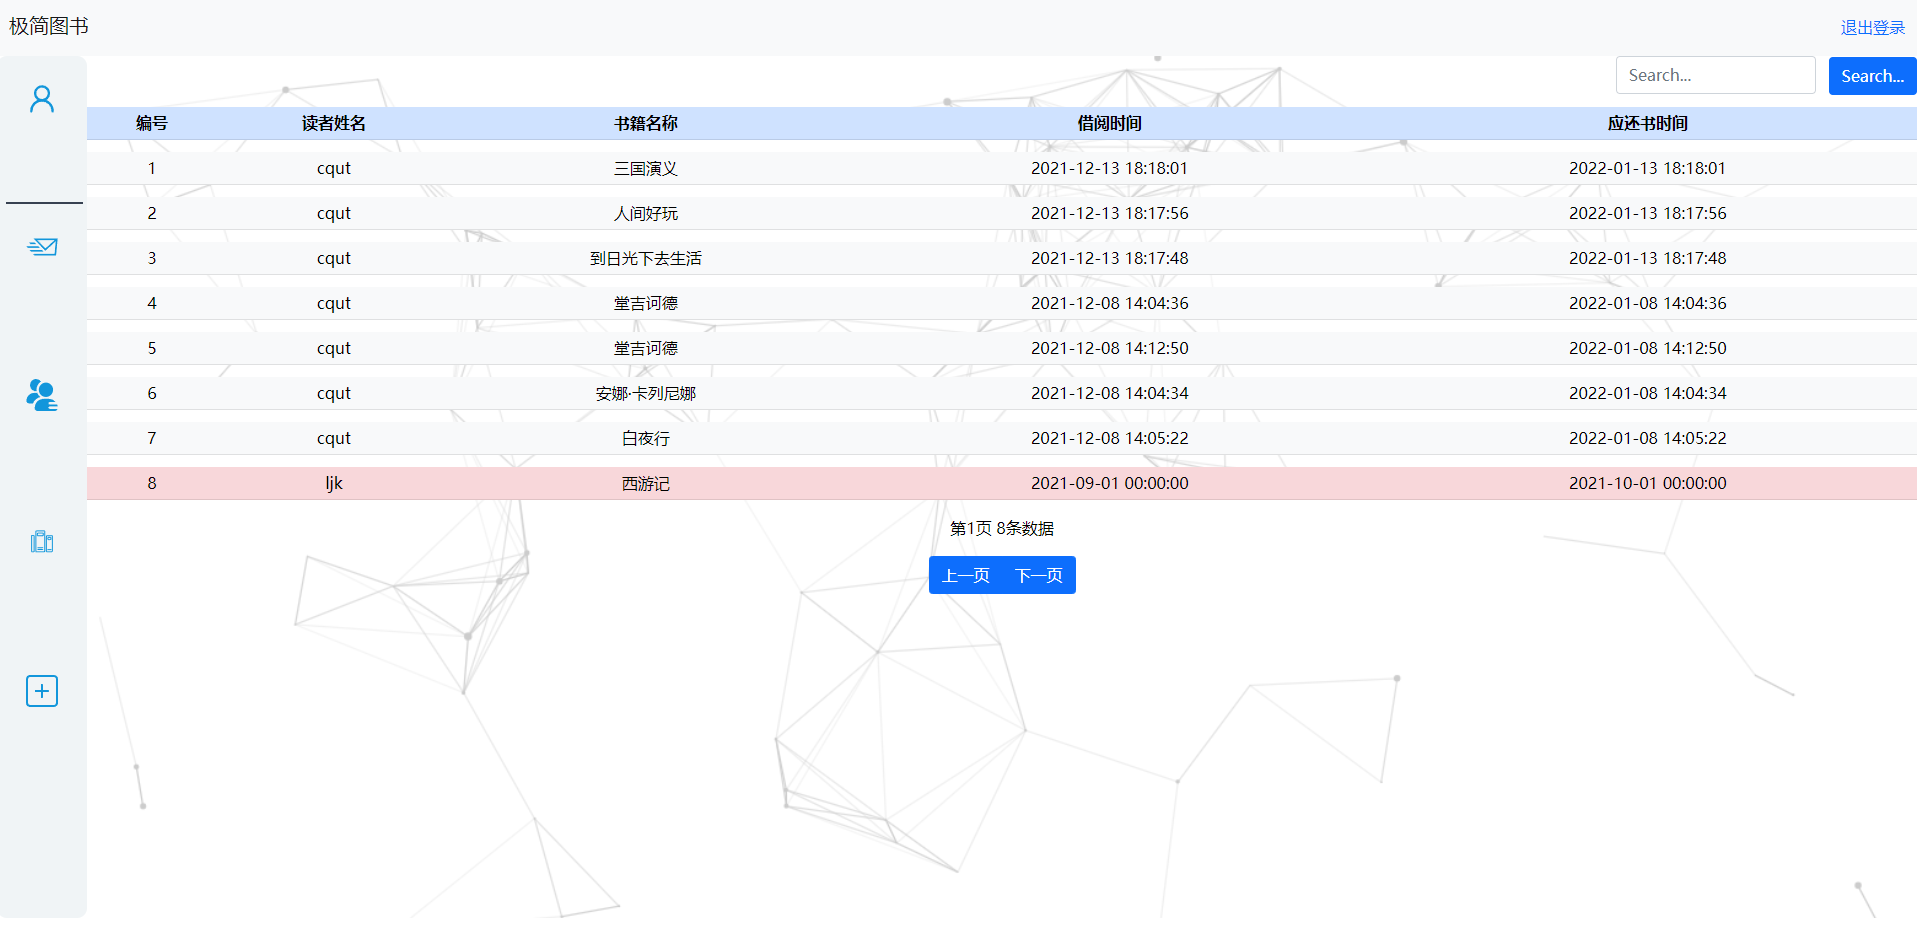Click the 应还书时间 column header
The width and height of the screenshot is (1917, 929).
1648,123
